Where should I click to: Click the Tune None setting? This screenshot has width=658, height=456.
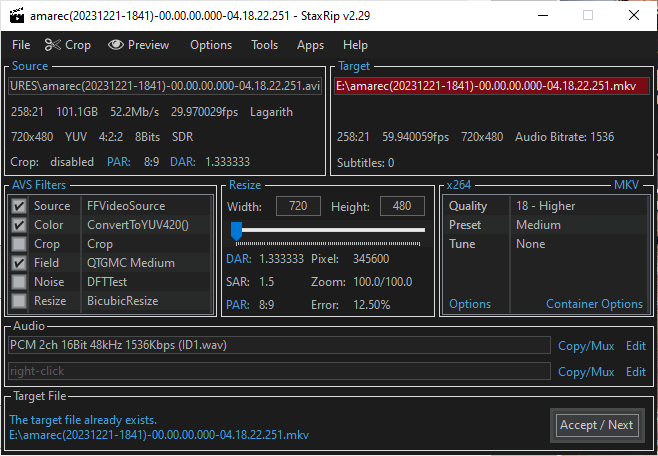546,244
